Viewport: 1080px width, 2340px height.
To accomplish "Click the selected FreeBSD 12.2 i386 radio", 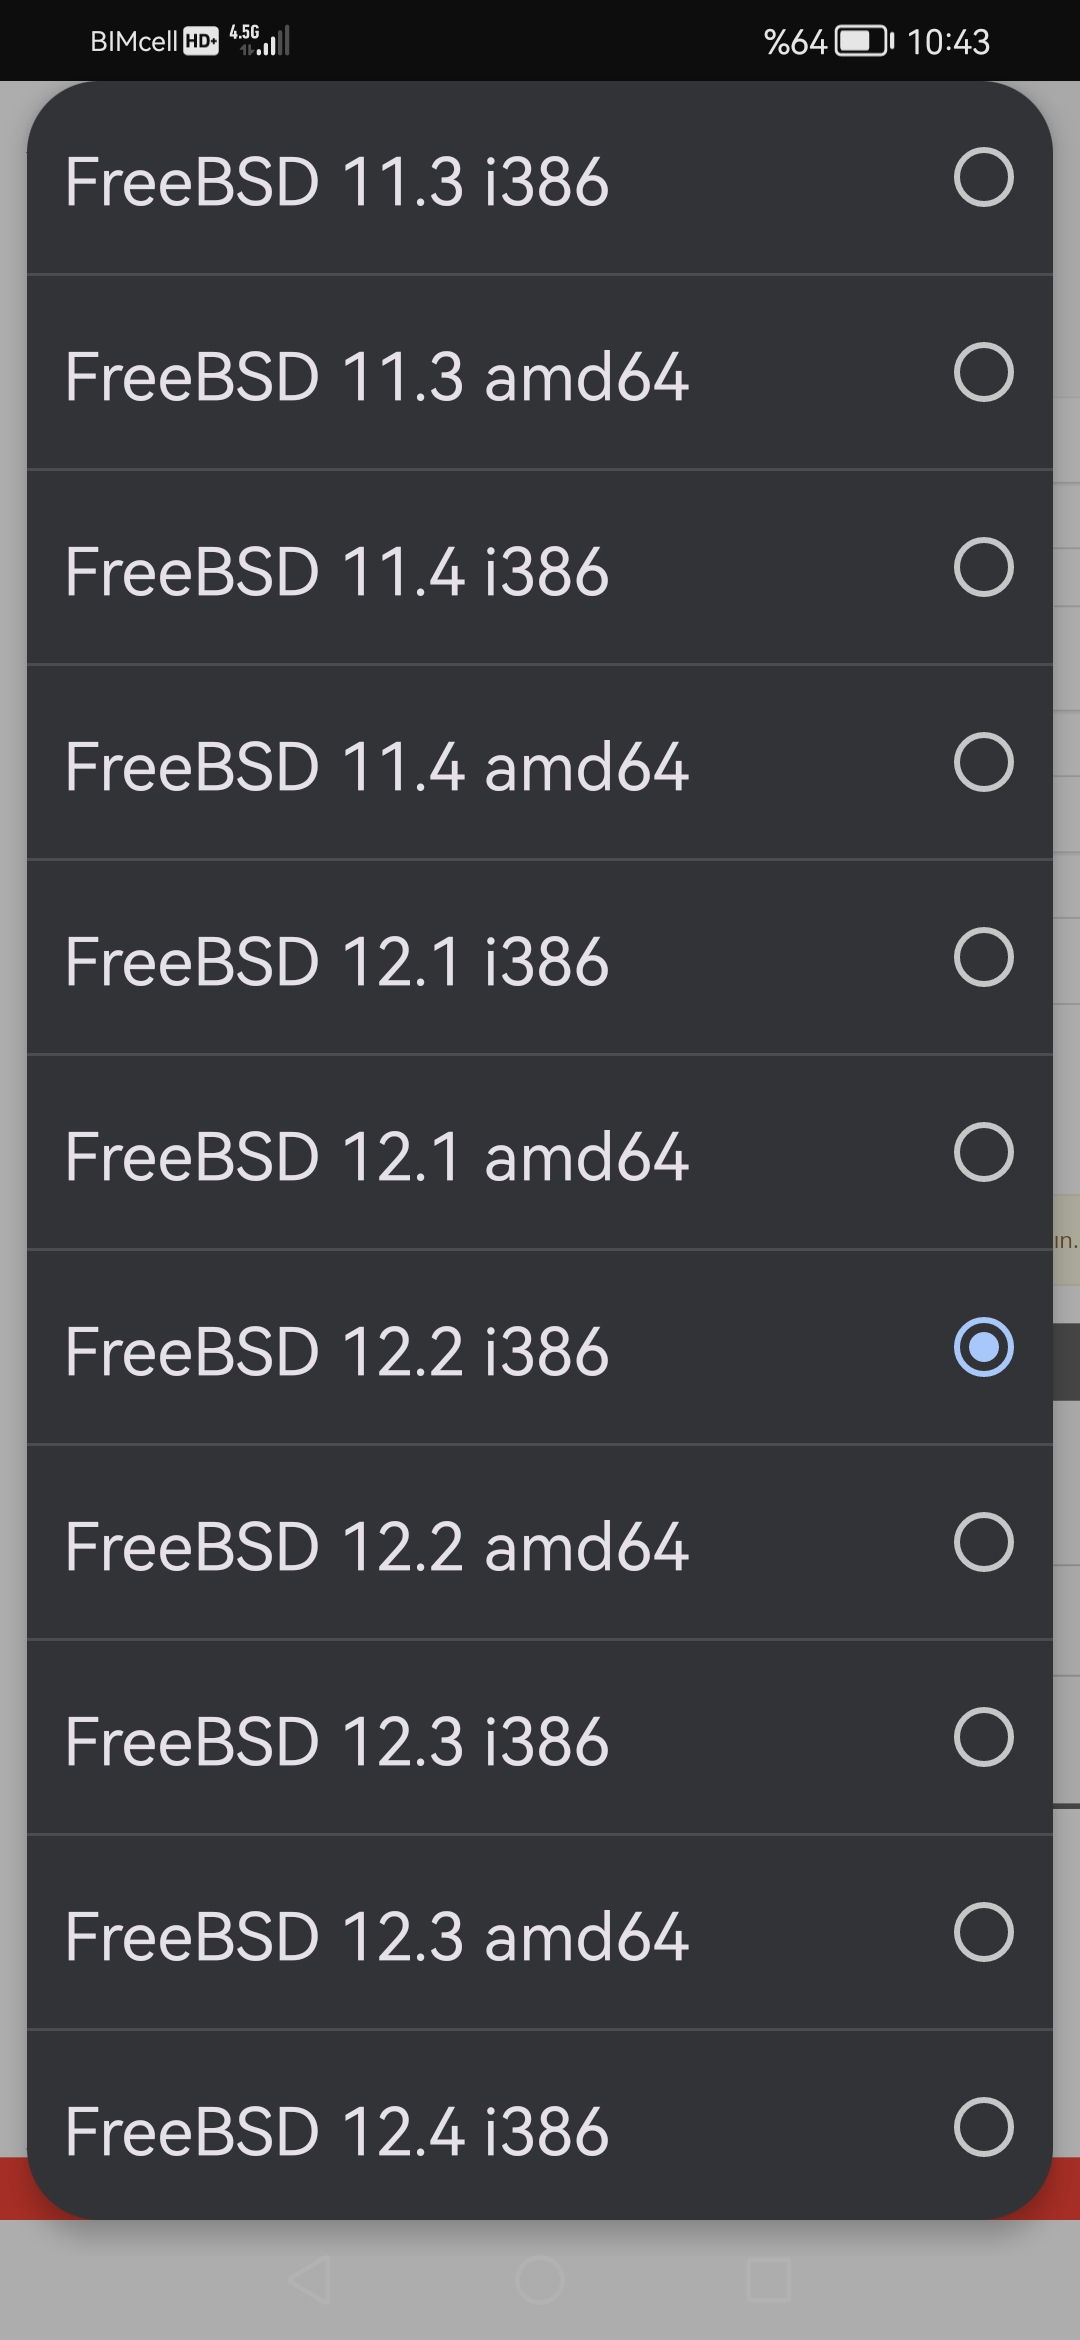I will coord(984,1348).
